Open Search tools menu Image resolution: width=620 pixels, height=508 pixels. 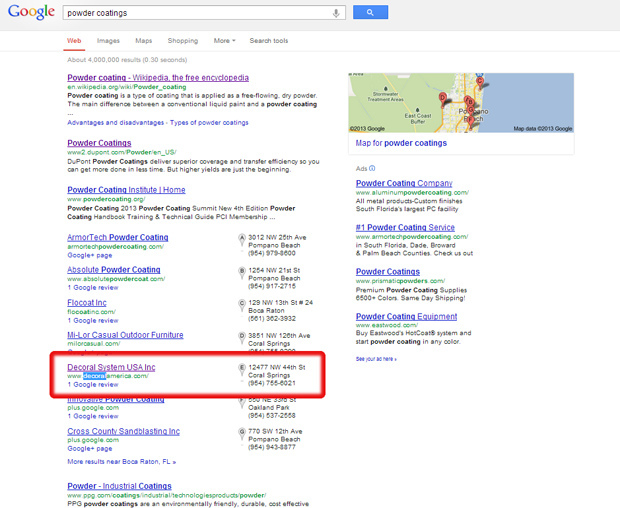click(x=268, y=41)
